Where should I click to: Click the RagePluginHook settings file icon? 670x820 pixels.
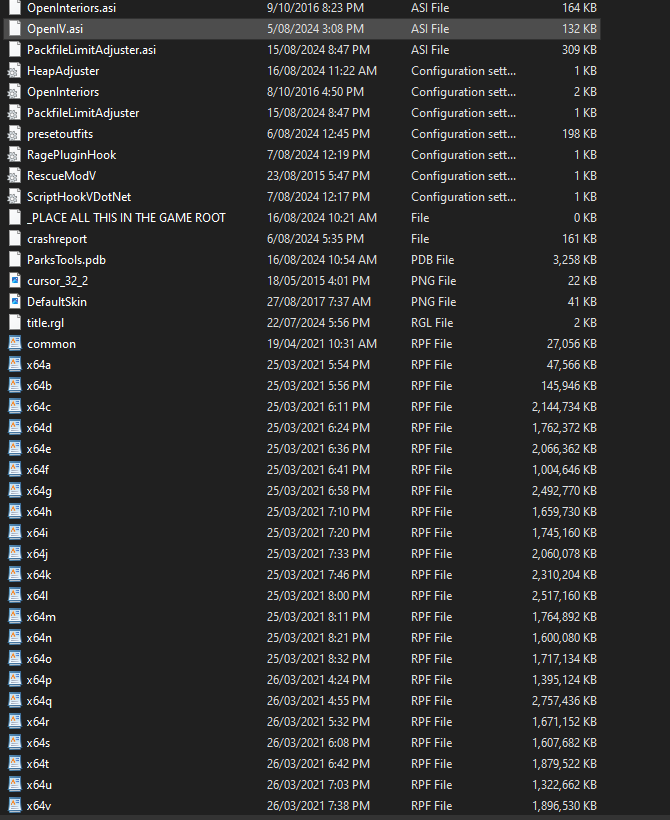[15, 155]
